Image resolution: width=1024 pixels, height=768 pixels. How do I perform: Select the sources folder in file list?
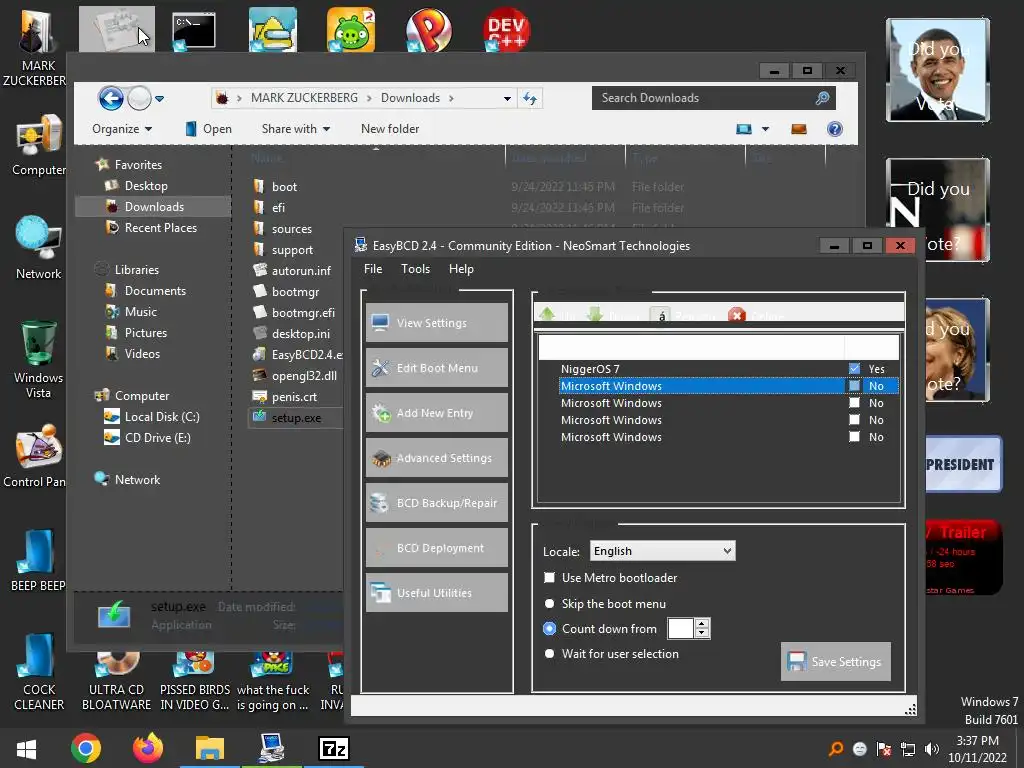click(x=283, y=229)
